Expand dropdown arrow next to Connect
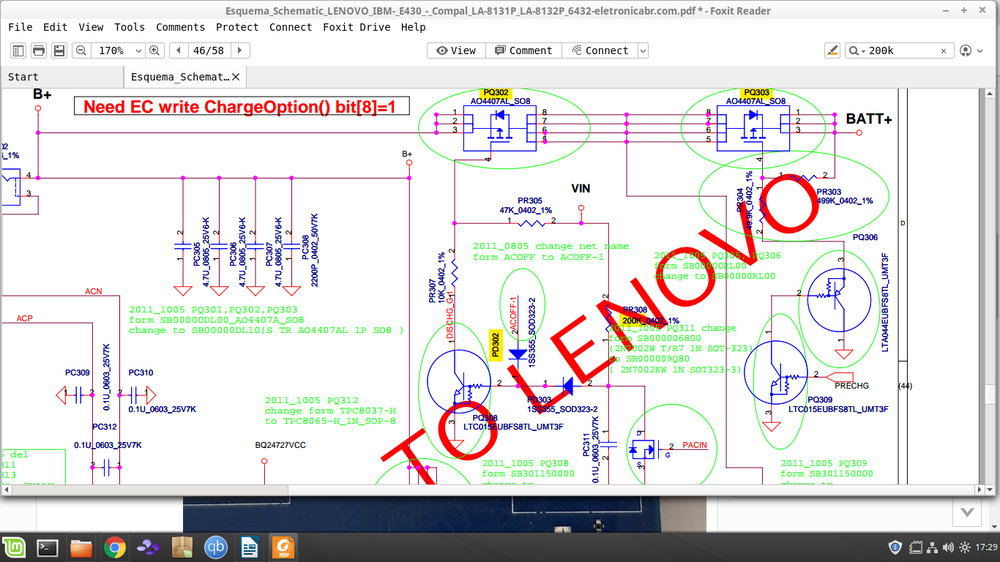The height and width of the screenshot is (562, 1000). tap(643, 50)
